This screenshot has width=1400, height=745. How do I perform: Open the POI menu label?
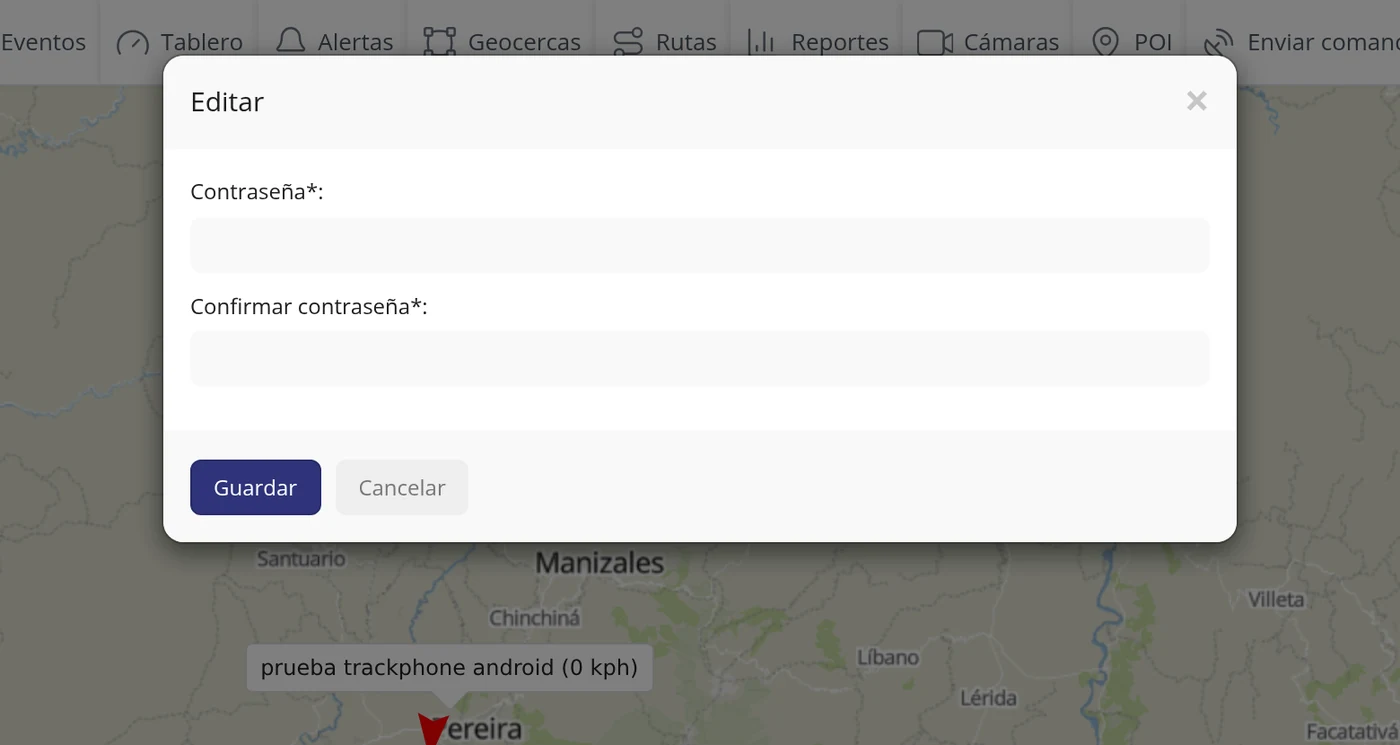click(x=1153, y=42)
